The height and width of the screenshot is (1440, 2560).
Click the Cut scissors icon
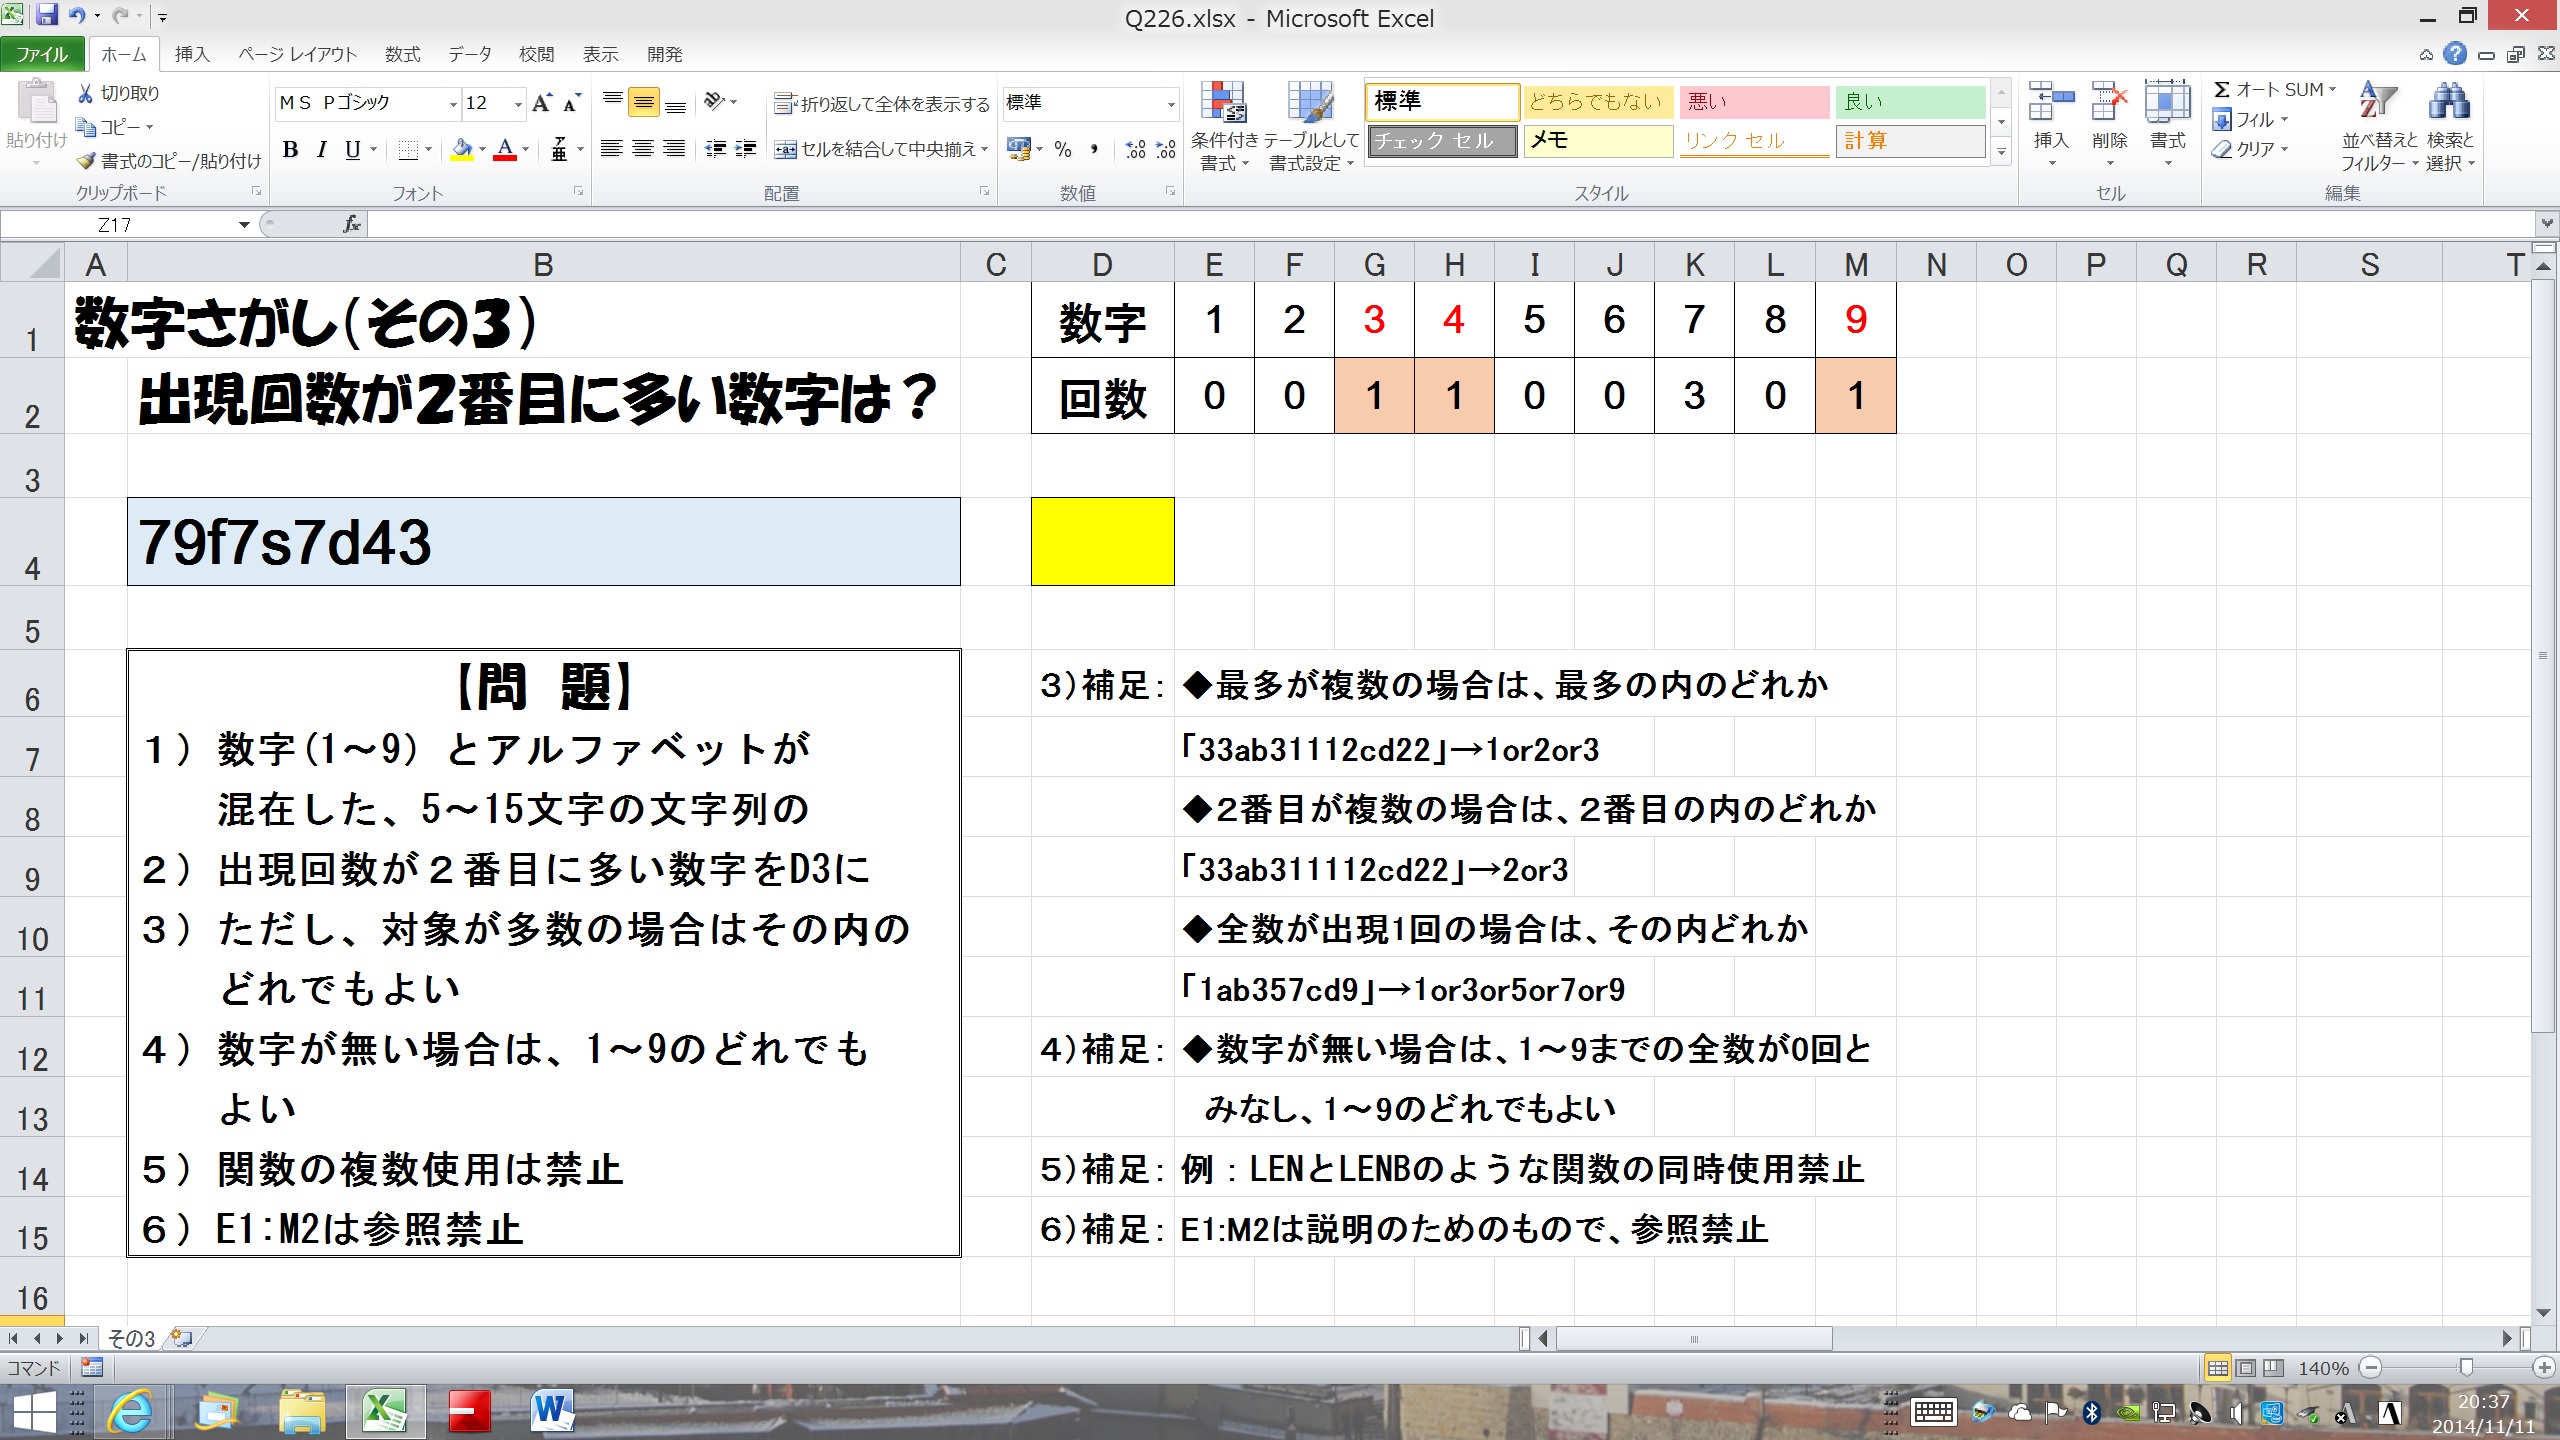pos(86,93)
